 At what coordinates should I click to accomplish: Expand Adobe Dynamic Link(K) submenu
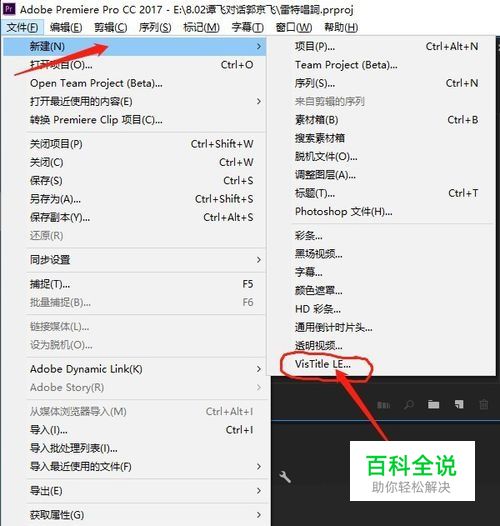[x=258, y=369]
